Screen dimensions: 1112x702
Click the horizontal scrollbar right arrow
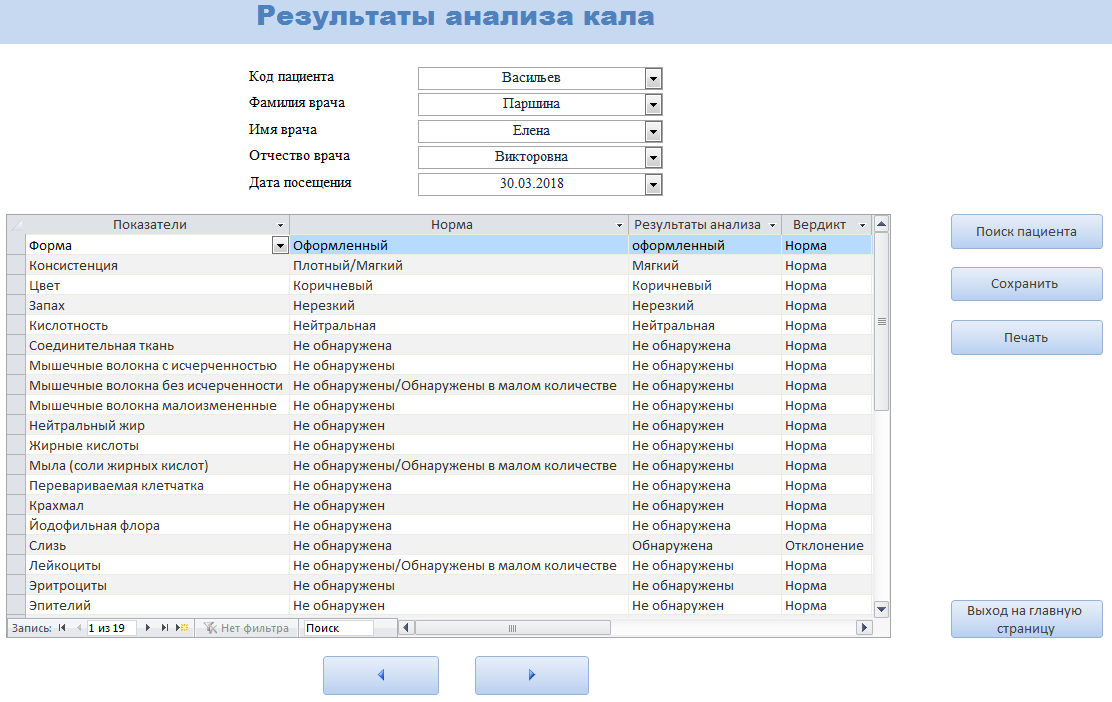coord(864,628)
